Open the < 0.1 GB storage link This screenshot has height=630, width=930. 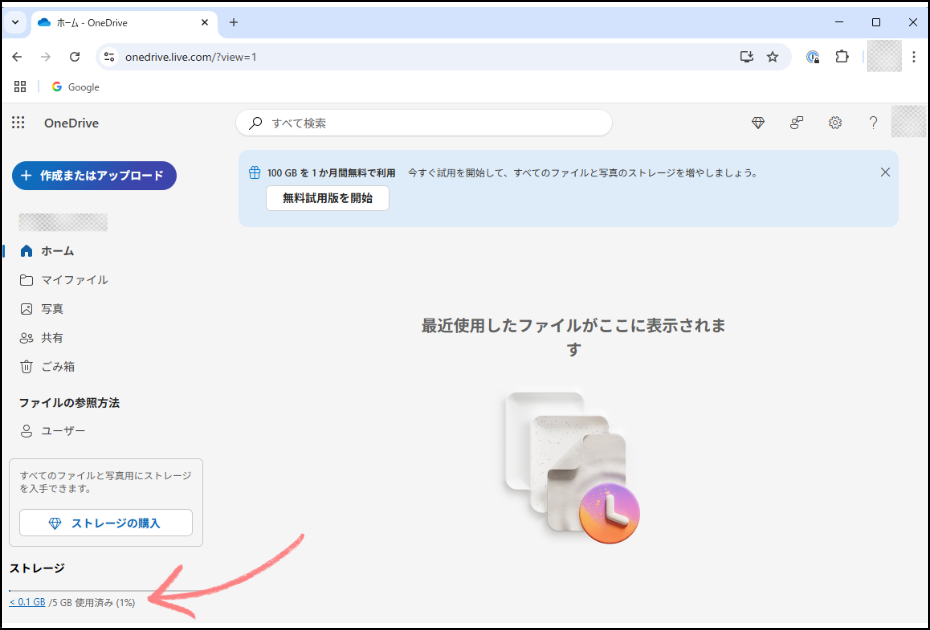coord(27,602)
